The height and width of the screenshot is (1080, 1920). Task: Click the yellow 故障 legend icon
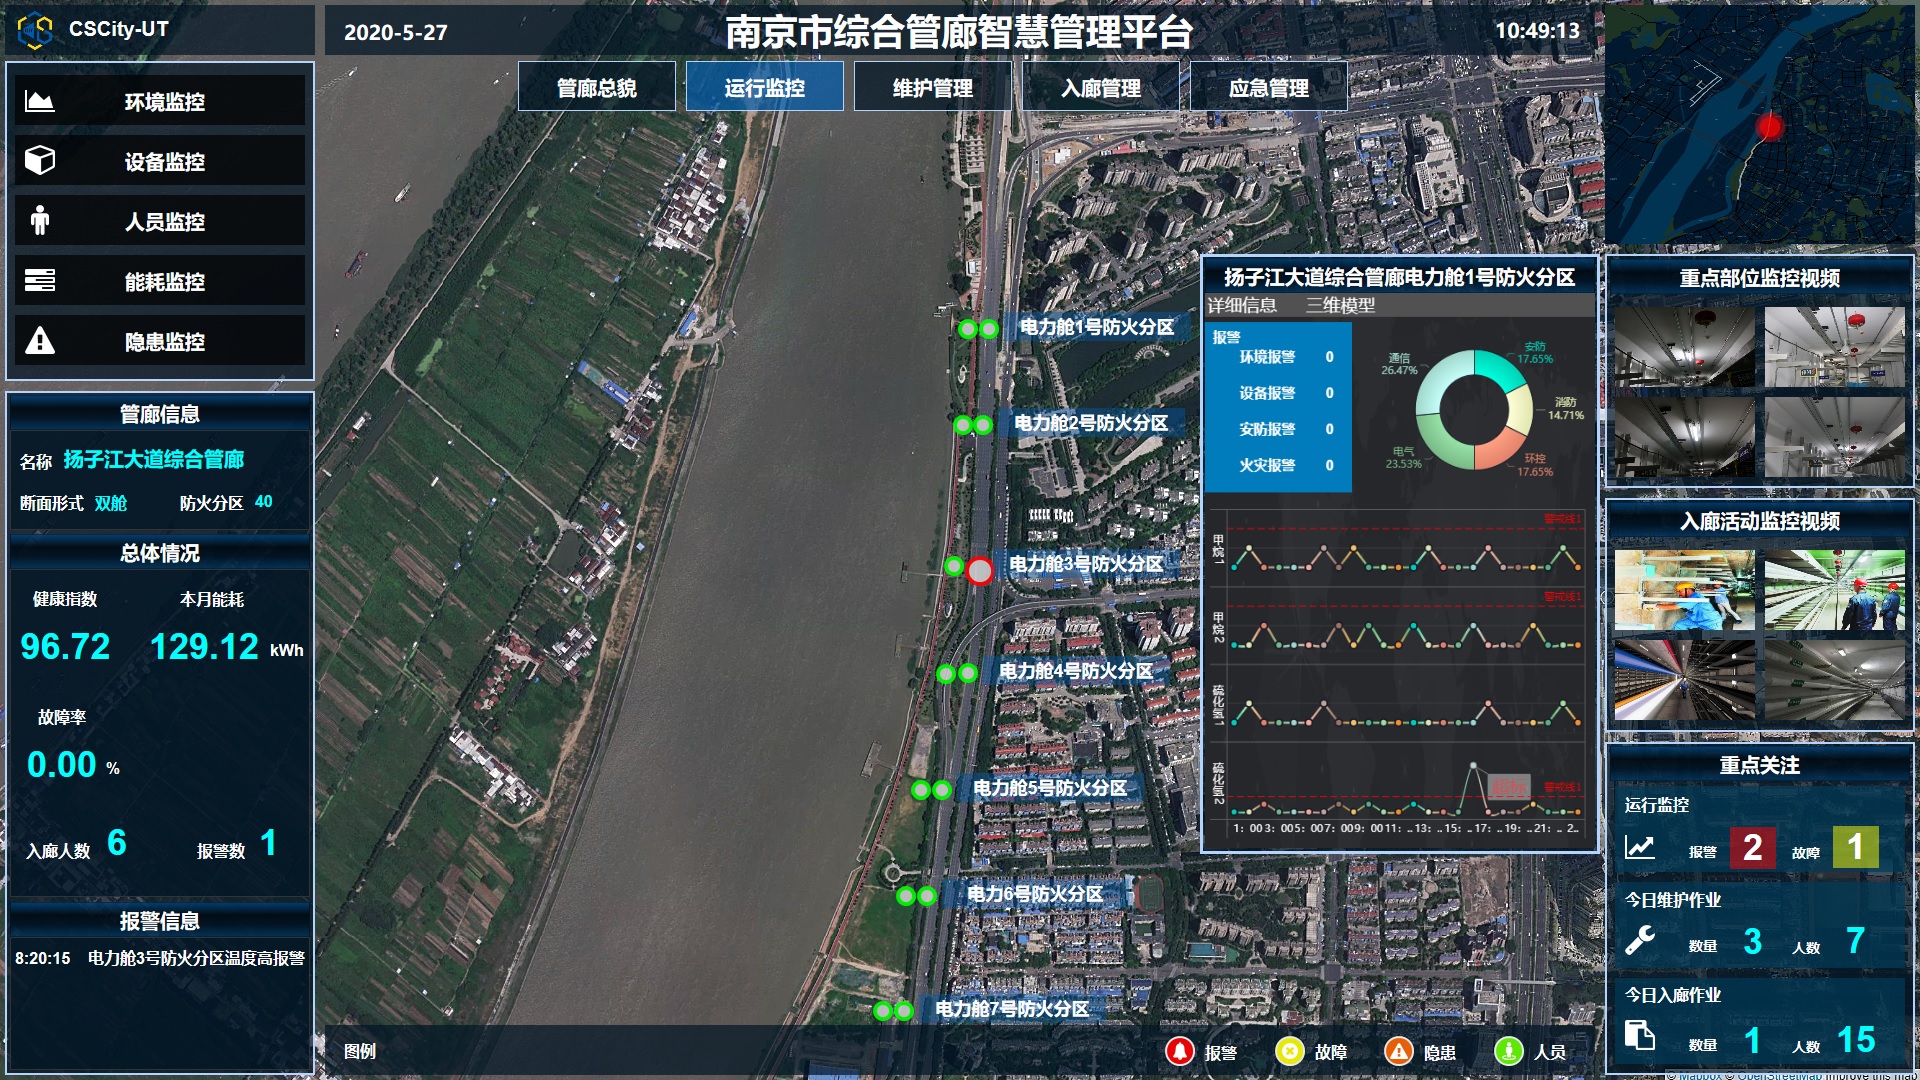(1290, 1051)
